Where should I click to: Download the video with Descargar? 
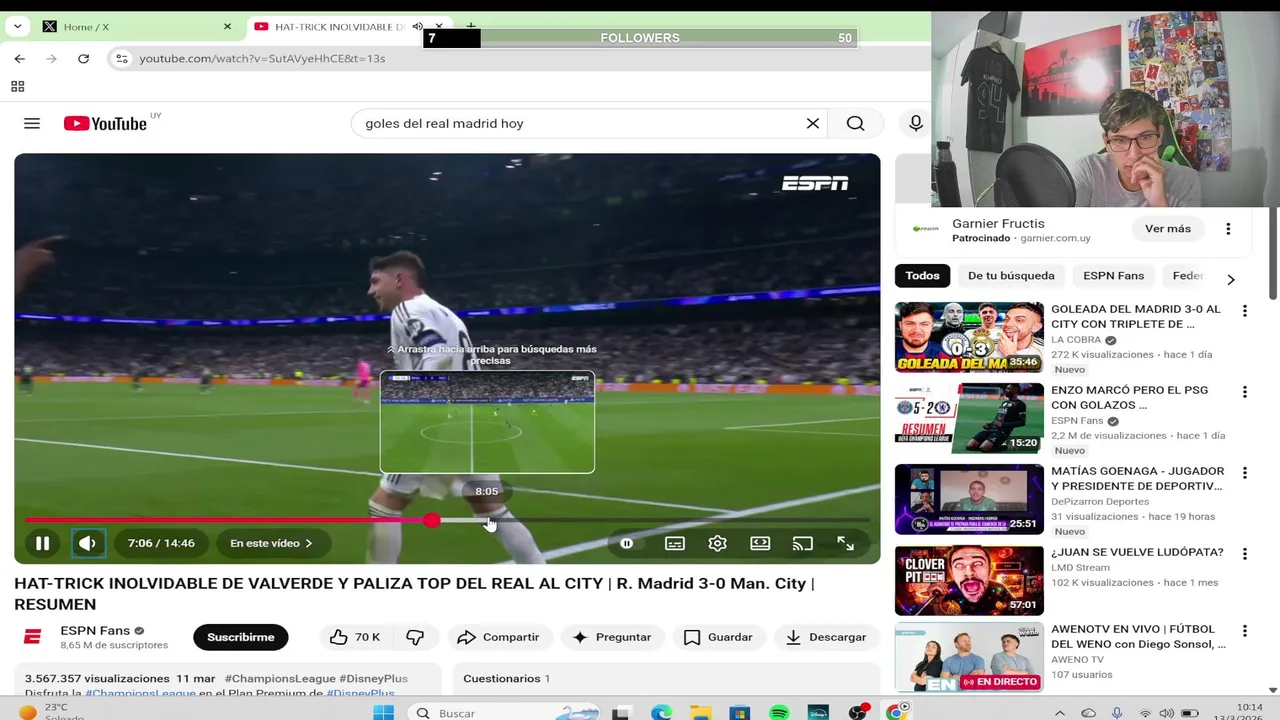[826, 637]
